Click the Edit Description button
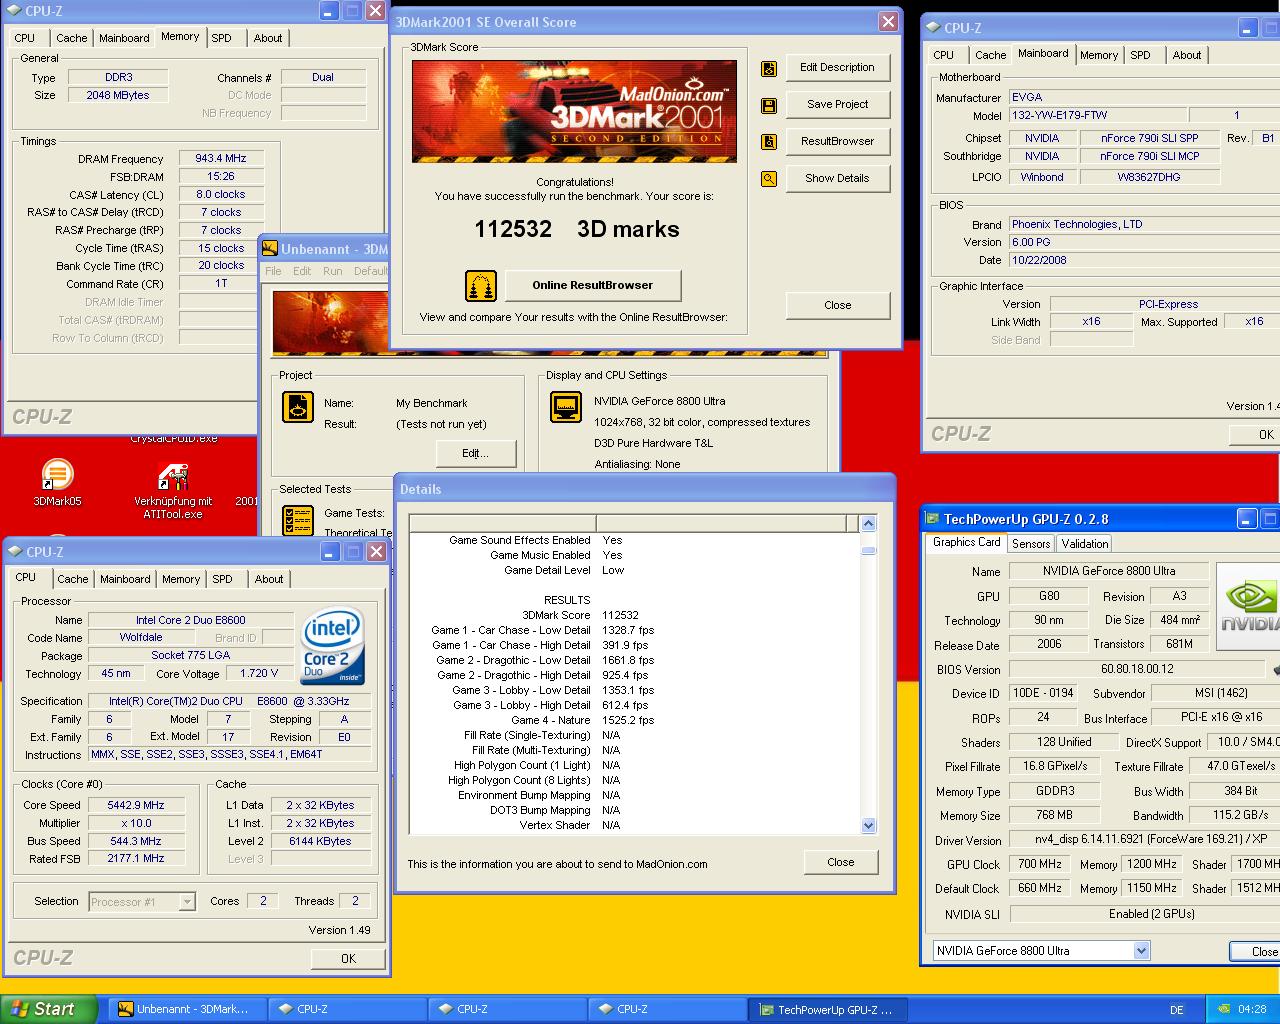Image resolution: width=1280 pixels, height=1024 pixels. [837, 68]
